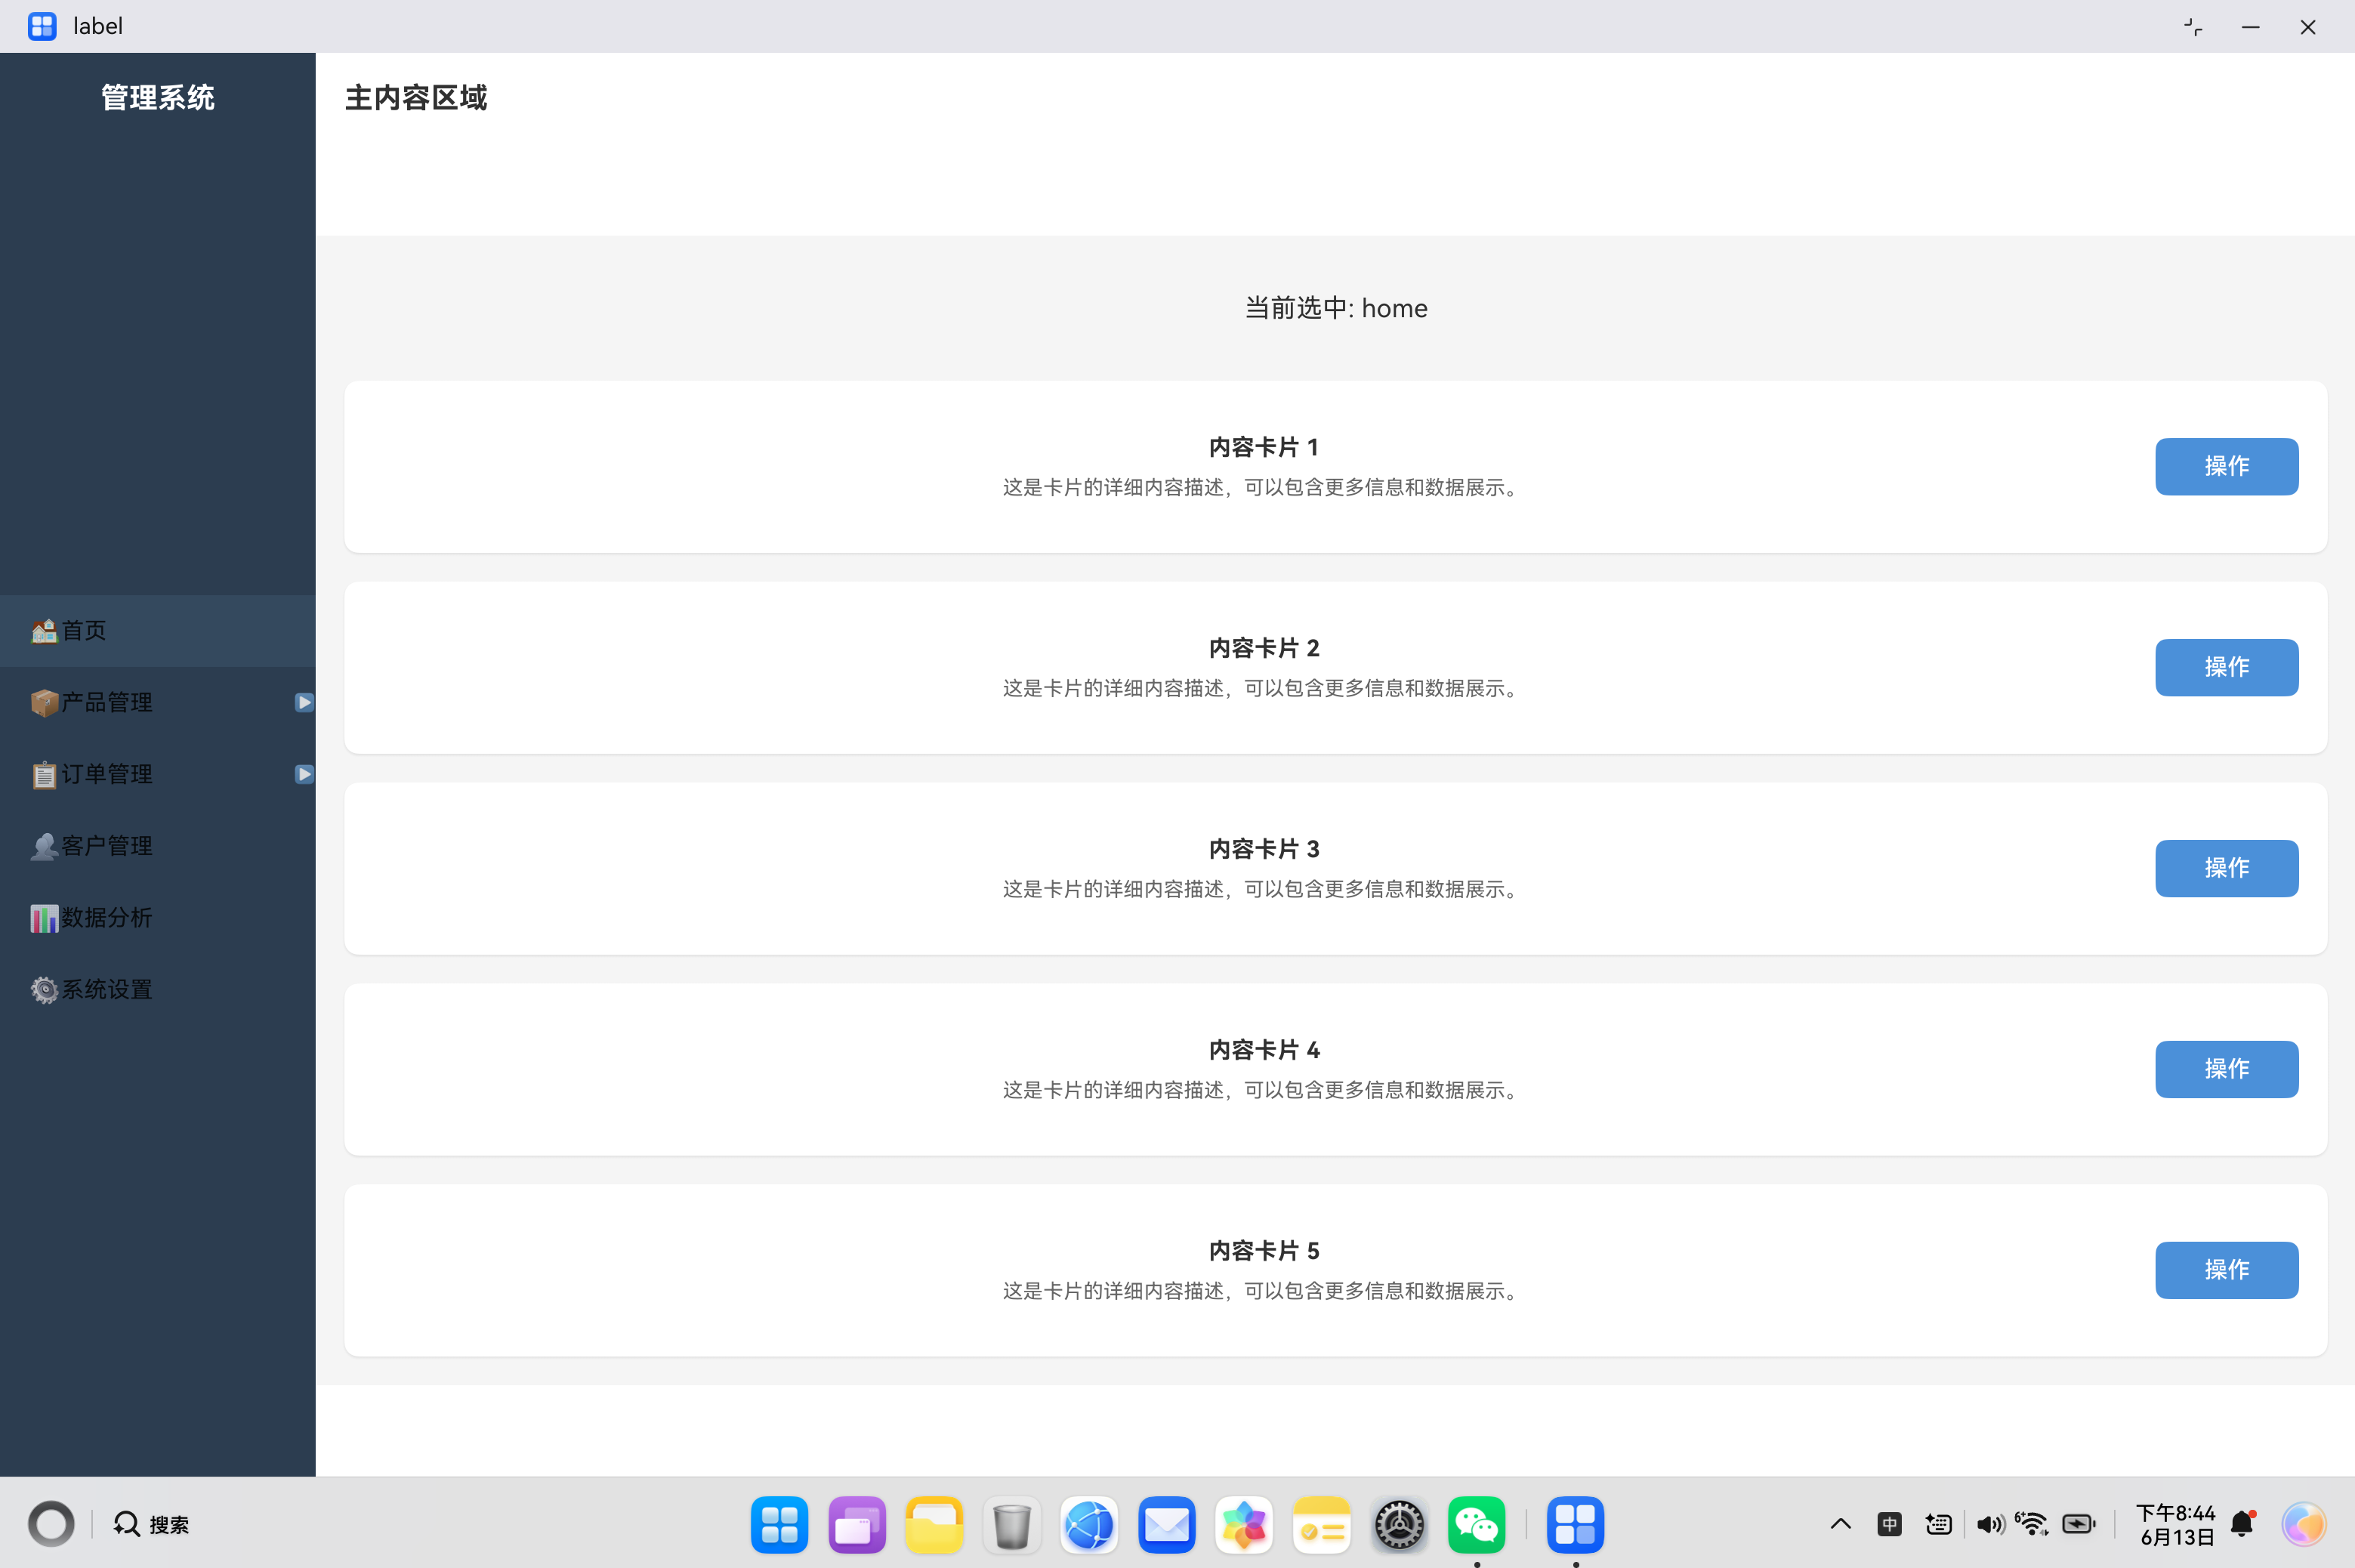Open the colorful photos app in dock
Screen dimensions: 2355x1568
[x=1244, y=1524]
